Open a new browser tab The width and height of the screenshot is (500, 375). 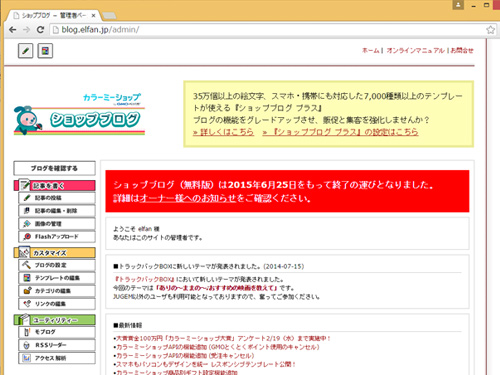tap(109, 15)
